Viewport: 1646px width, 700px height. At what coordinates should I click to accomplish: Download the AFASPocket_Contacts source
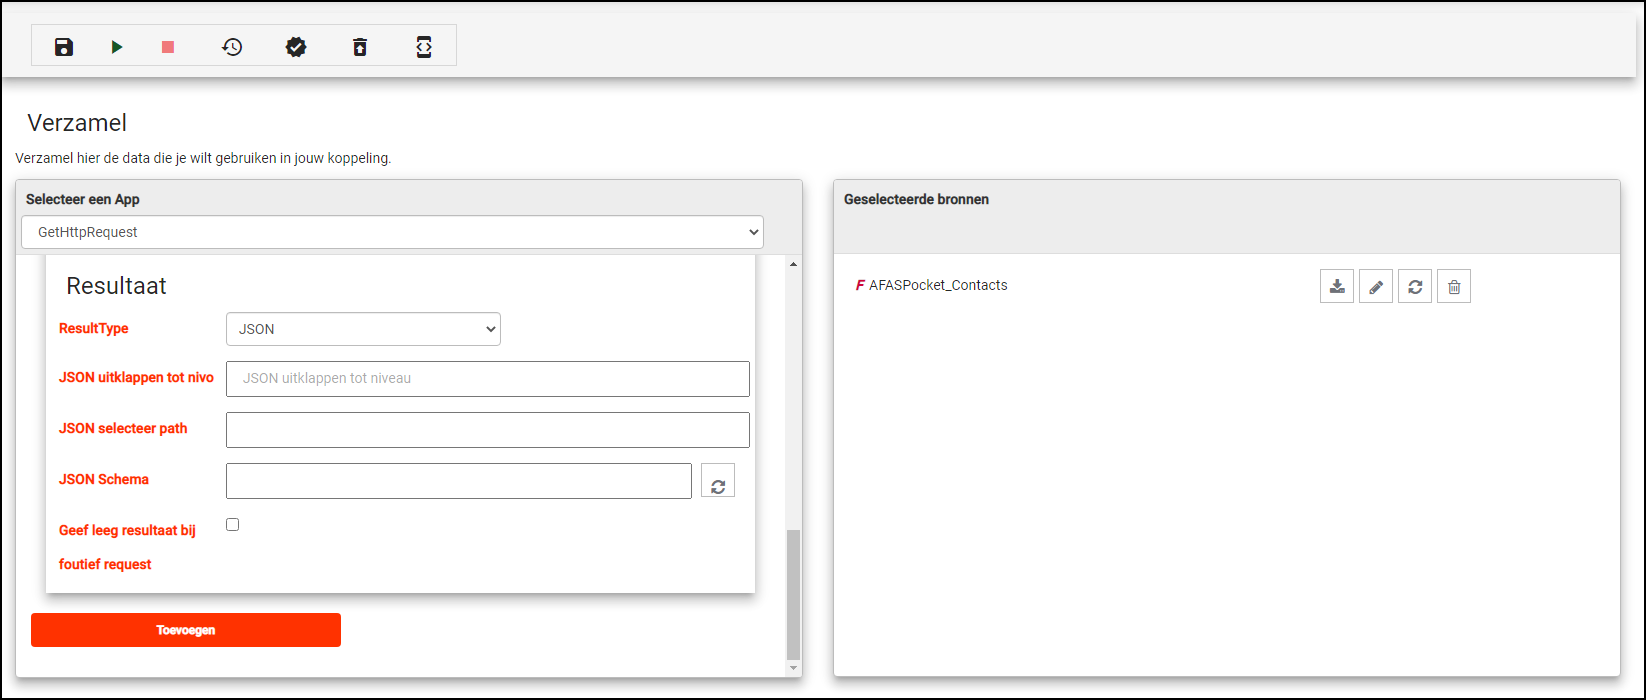tap(1337, 287)
